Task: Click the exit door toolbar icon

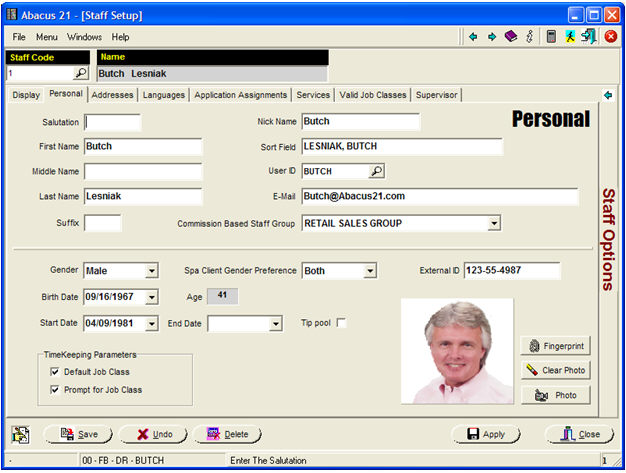Action: pyautogui.click(x=588, y=36)
